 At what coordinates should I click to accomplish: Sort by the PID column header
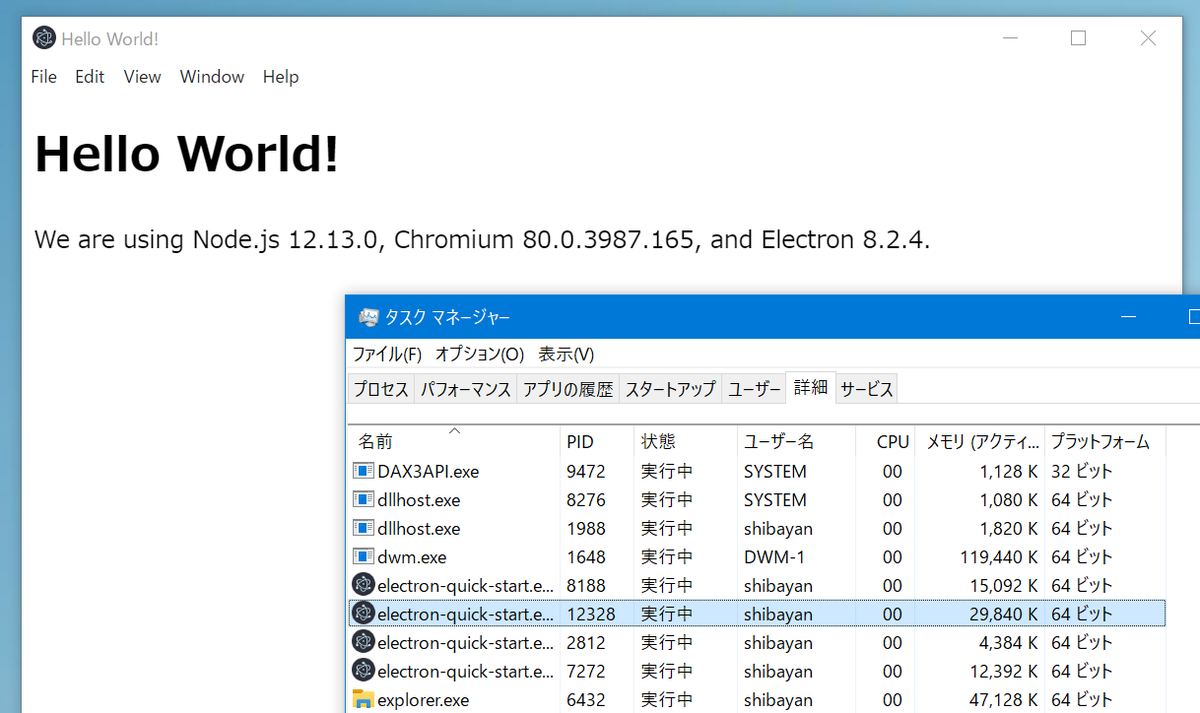click(x=597, y=441)
